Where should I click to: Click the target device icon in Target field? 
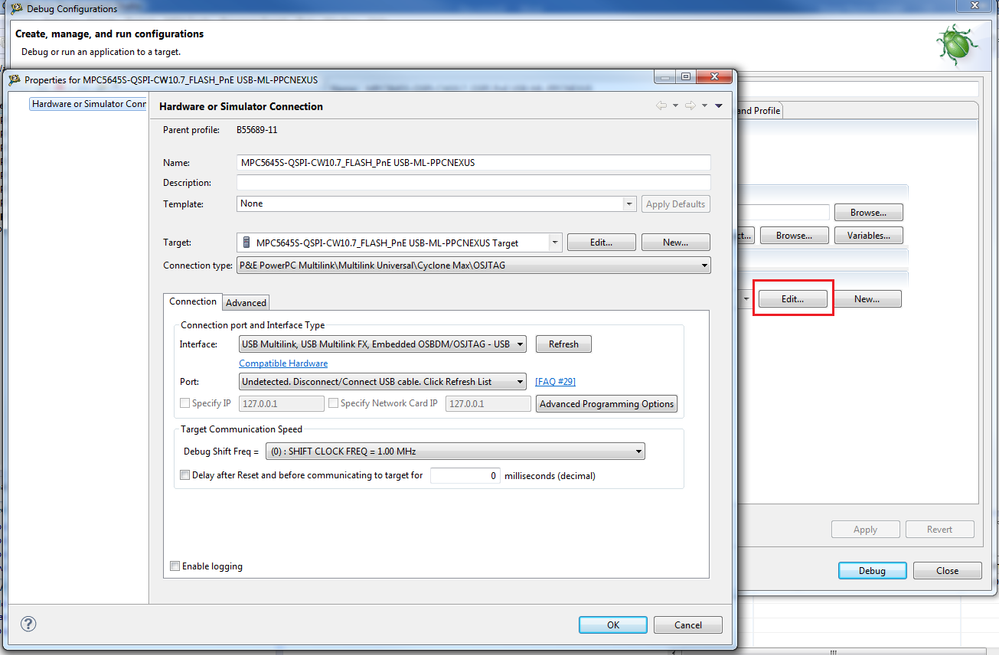point(247,243)
